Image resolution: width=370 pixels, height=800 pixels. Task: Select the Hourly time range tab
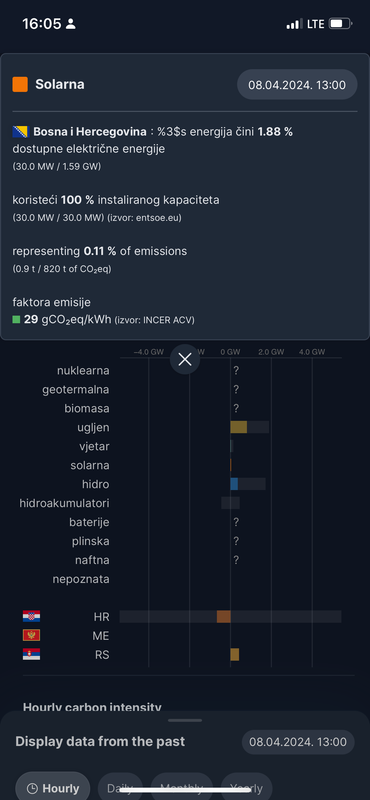click(53, 786)
